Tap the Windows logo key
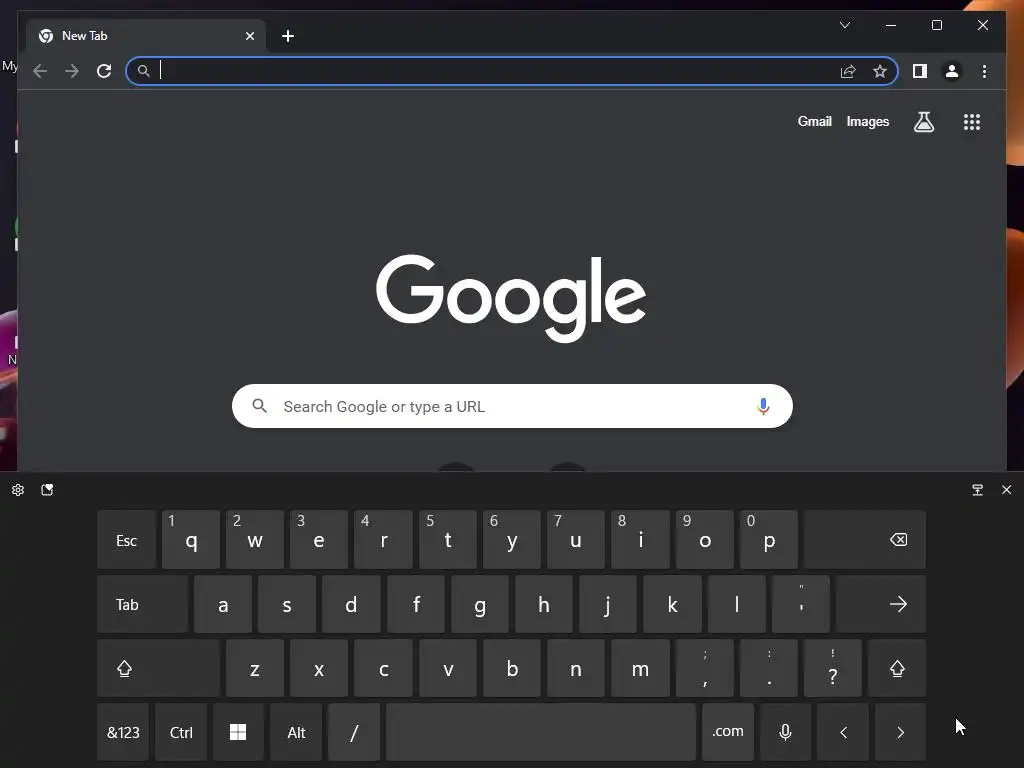1024x768 pixels. pos(238,732)
